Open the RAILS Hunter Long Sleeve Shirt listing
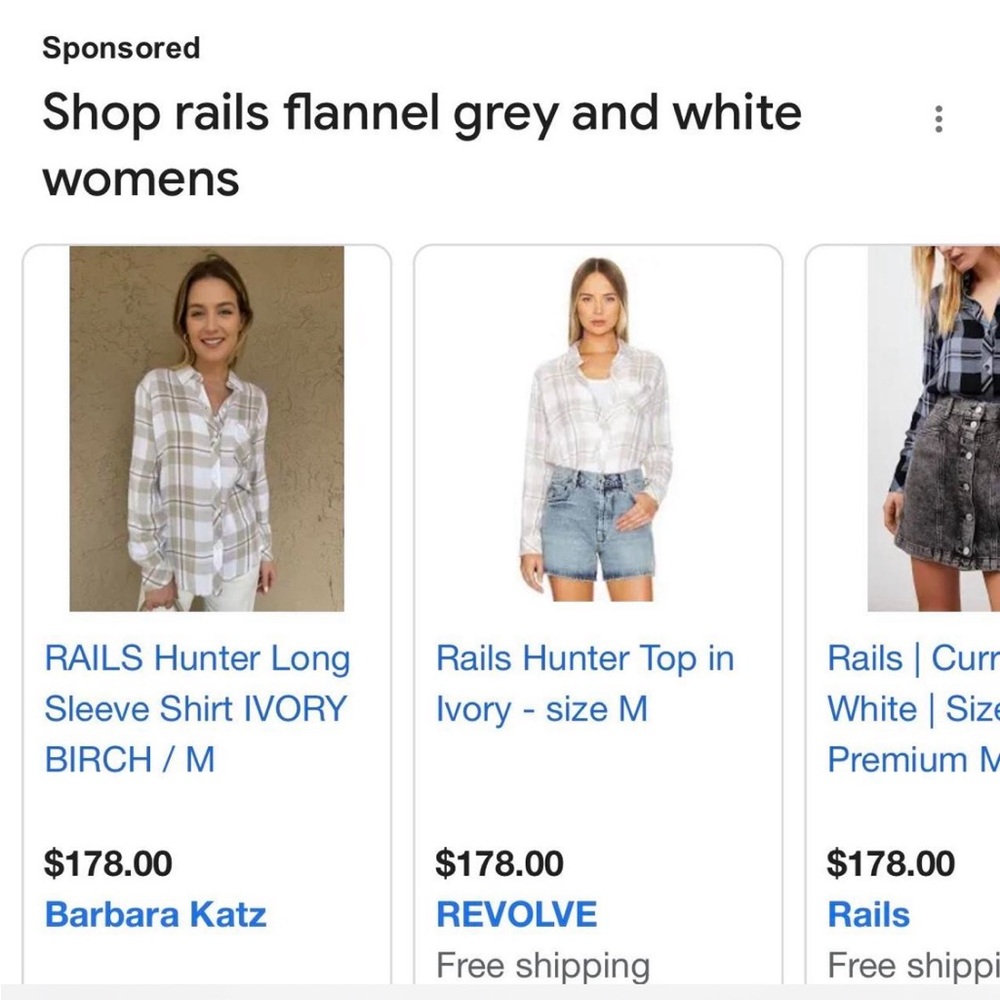1000x1000 pixels. click(197, 709)
